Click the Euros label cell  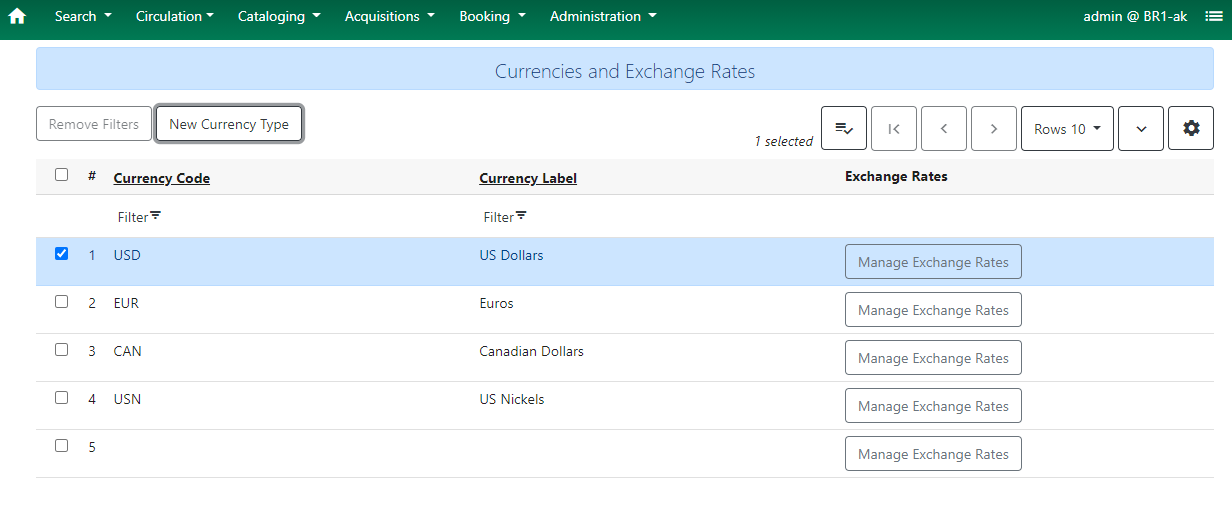[496, 303]
